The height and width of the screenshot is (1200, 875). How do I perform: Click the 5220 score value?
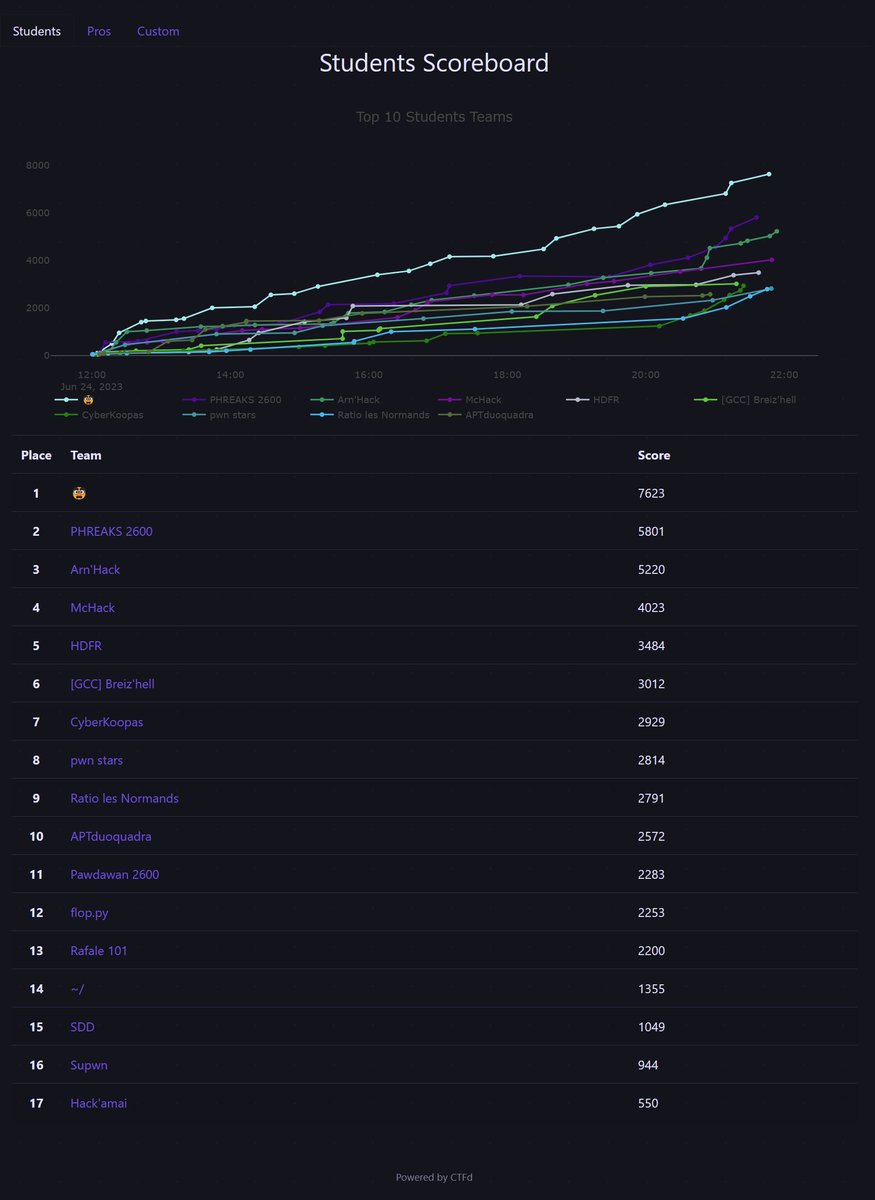[x=651, y=569]
